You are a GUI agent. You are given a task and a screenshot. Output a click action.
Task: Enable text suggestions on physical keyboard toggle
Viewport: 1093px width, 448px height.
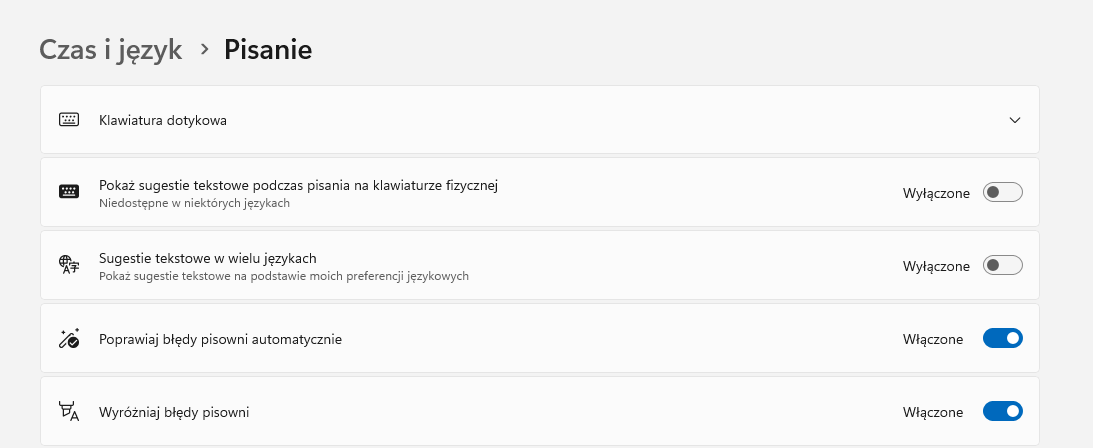pyautogui.click(x=1002, y=192)
